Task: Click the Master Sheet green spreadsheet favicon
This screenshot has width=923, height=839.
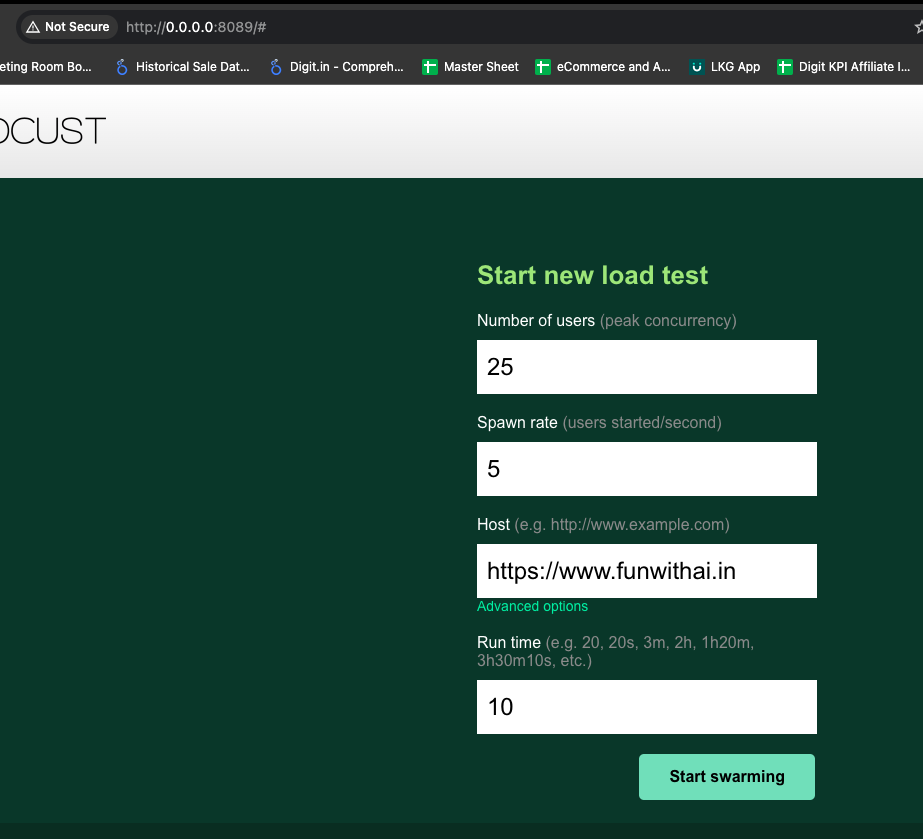Action: point(430,67)
